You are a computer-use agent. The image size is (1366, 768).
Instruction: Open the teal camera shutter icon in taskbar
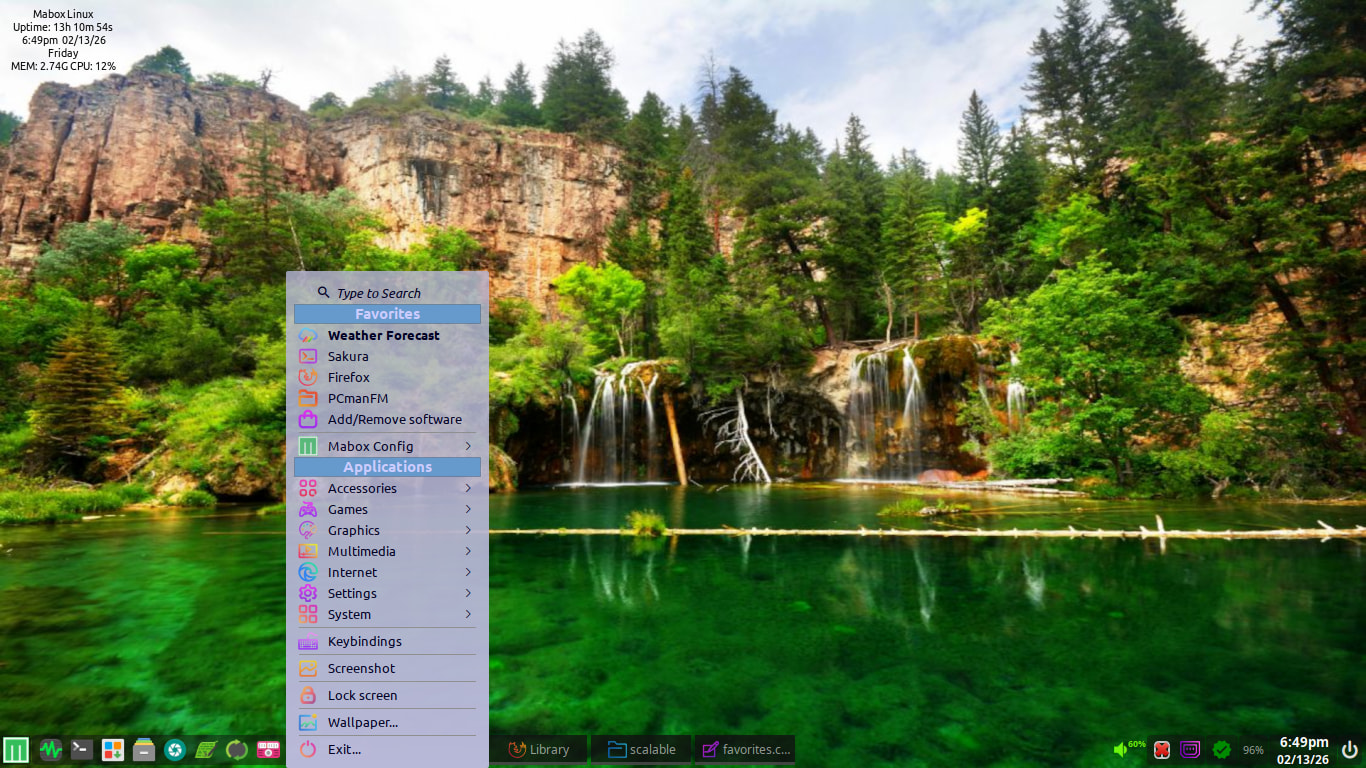coord(175,749)
